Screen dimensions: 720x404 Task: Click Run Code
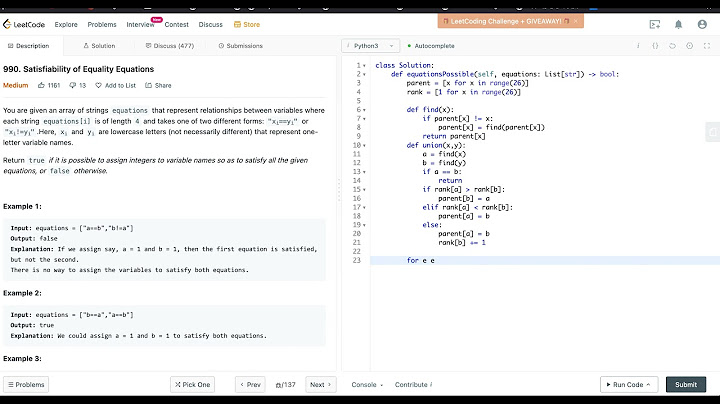click(x=629, y=385)
